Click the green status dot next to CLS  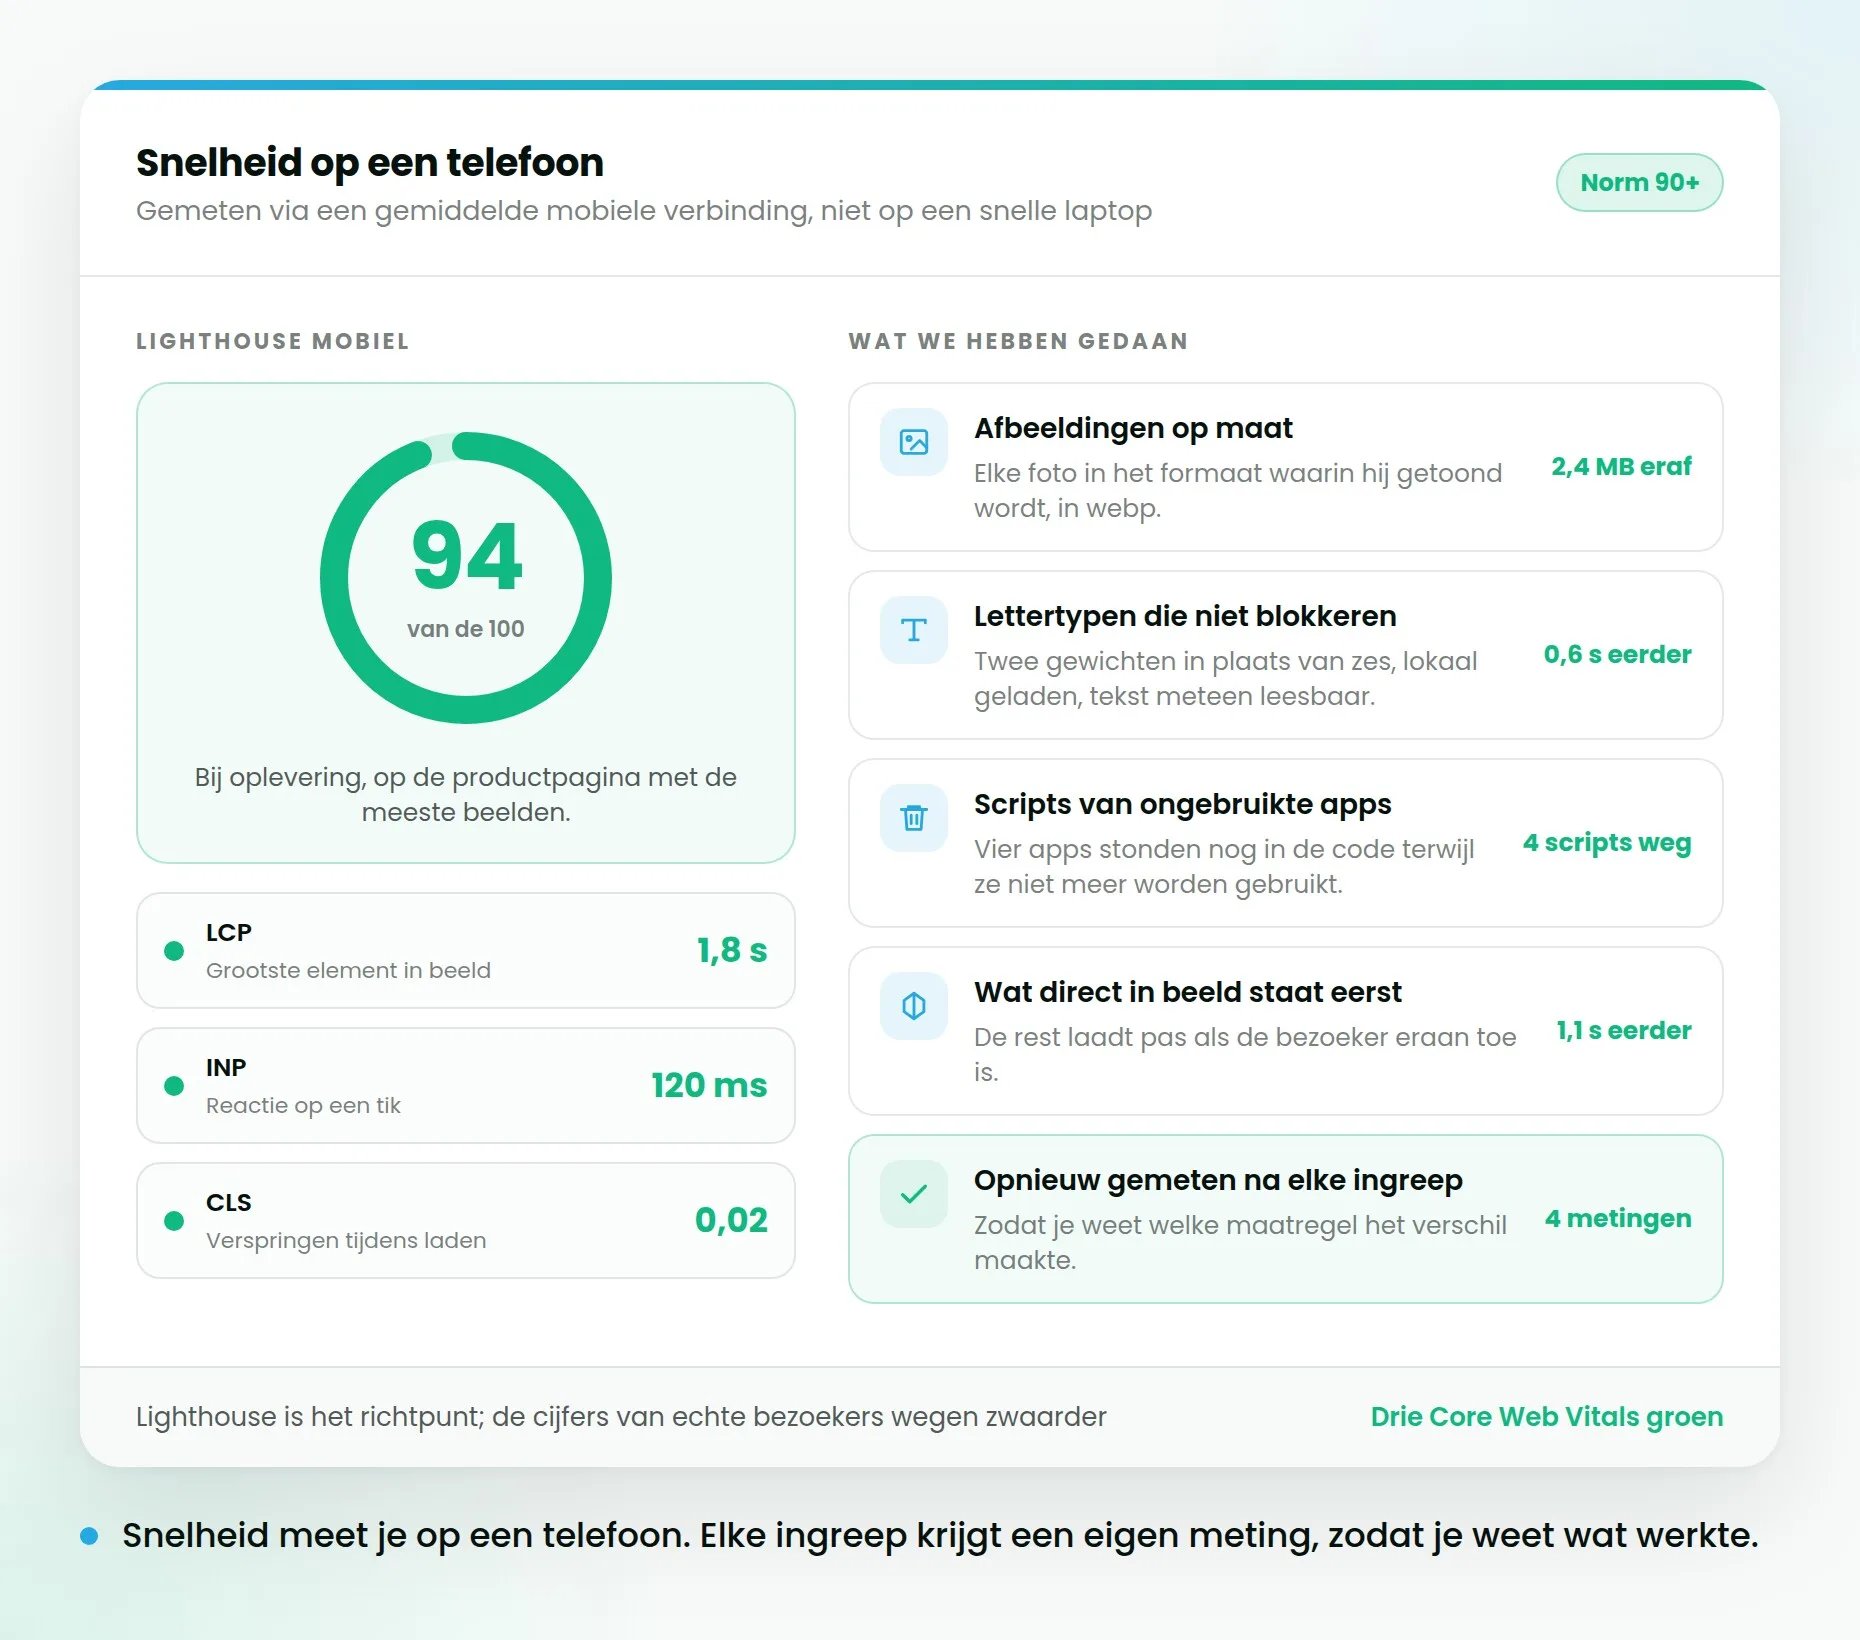[x=174, y=1221]
